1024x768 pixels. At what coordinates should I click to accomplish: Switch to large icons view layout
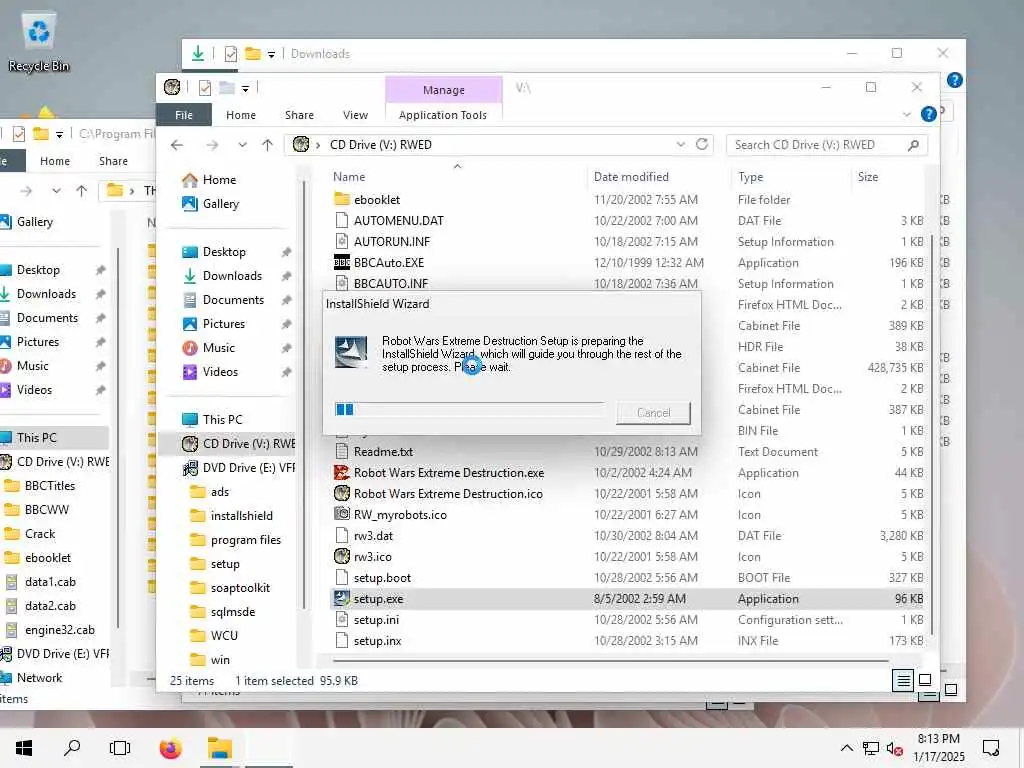[x=925, y=680]
